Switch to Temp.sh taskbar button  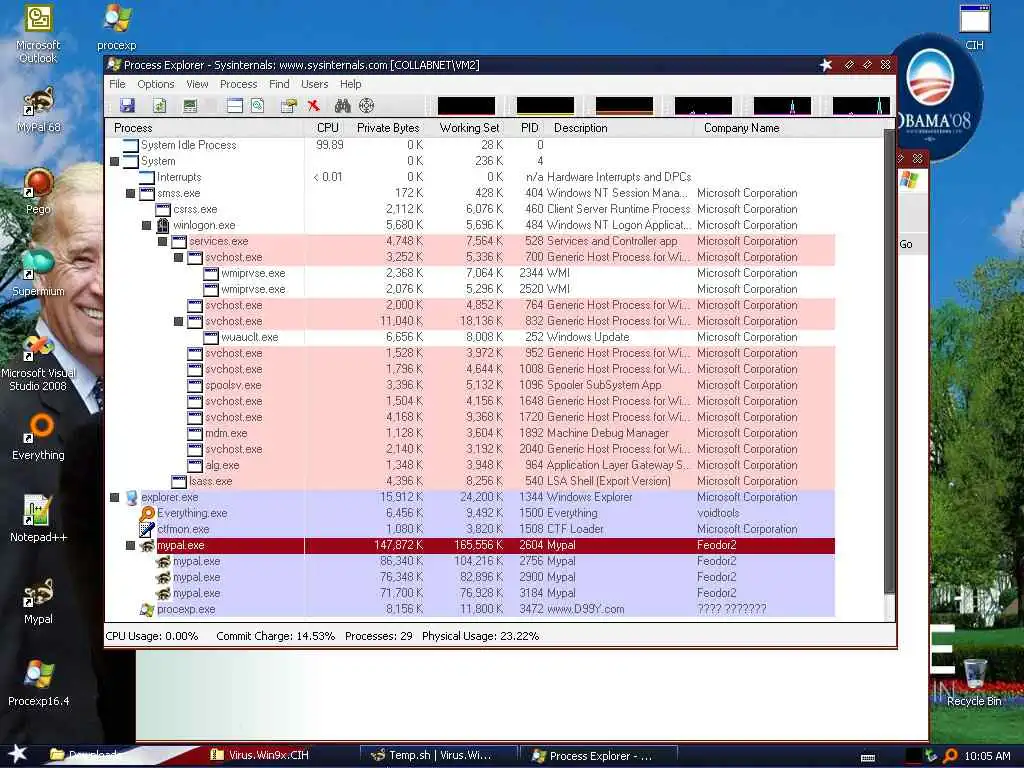point(439,755)
